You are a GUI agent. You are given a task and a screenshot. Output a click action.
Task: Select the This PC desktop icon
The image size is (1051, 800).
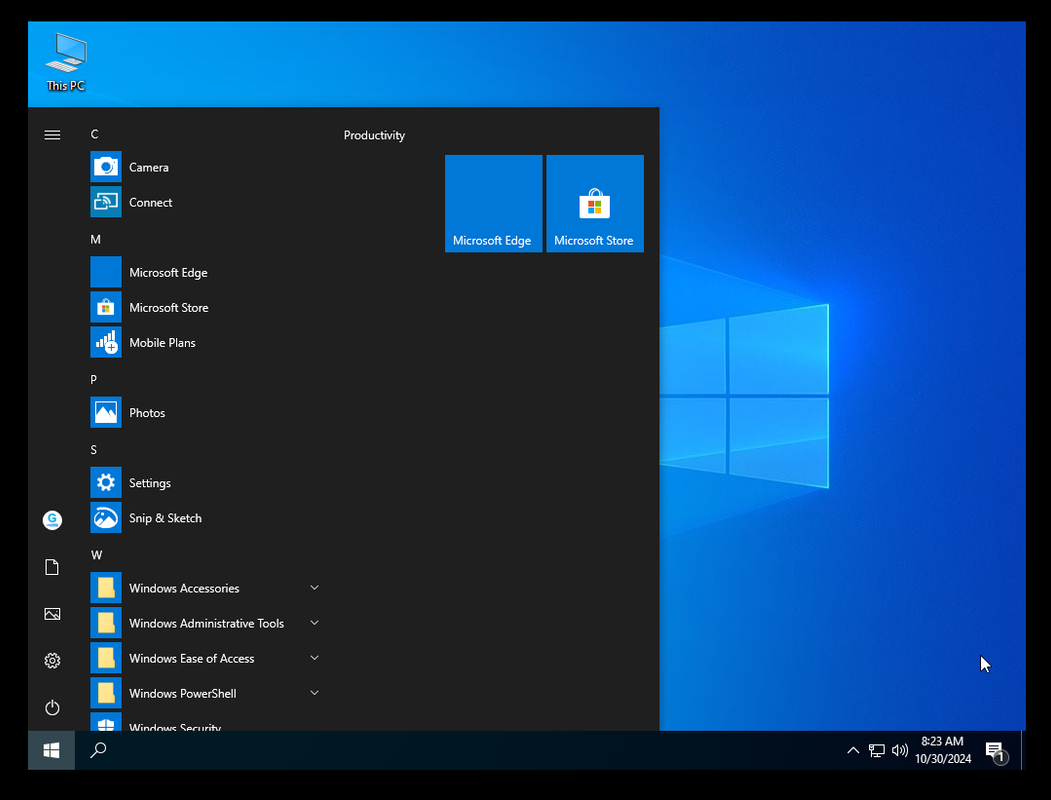coord(66,62)
